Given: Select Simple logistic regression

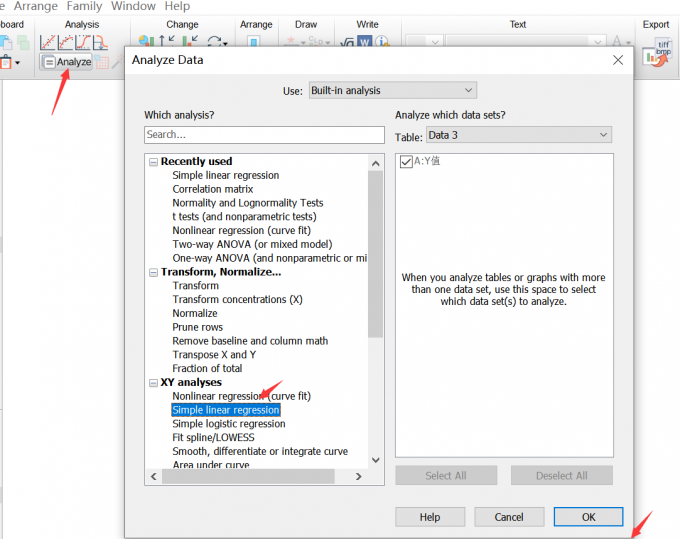Looking at the screenshot, I should pos(229,424).
